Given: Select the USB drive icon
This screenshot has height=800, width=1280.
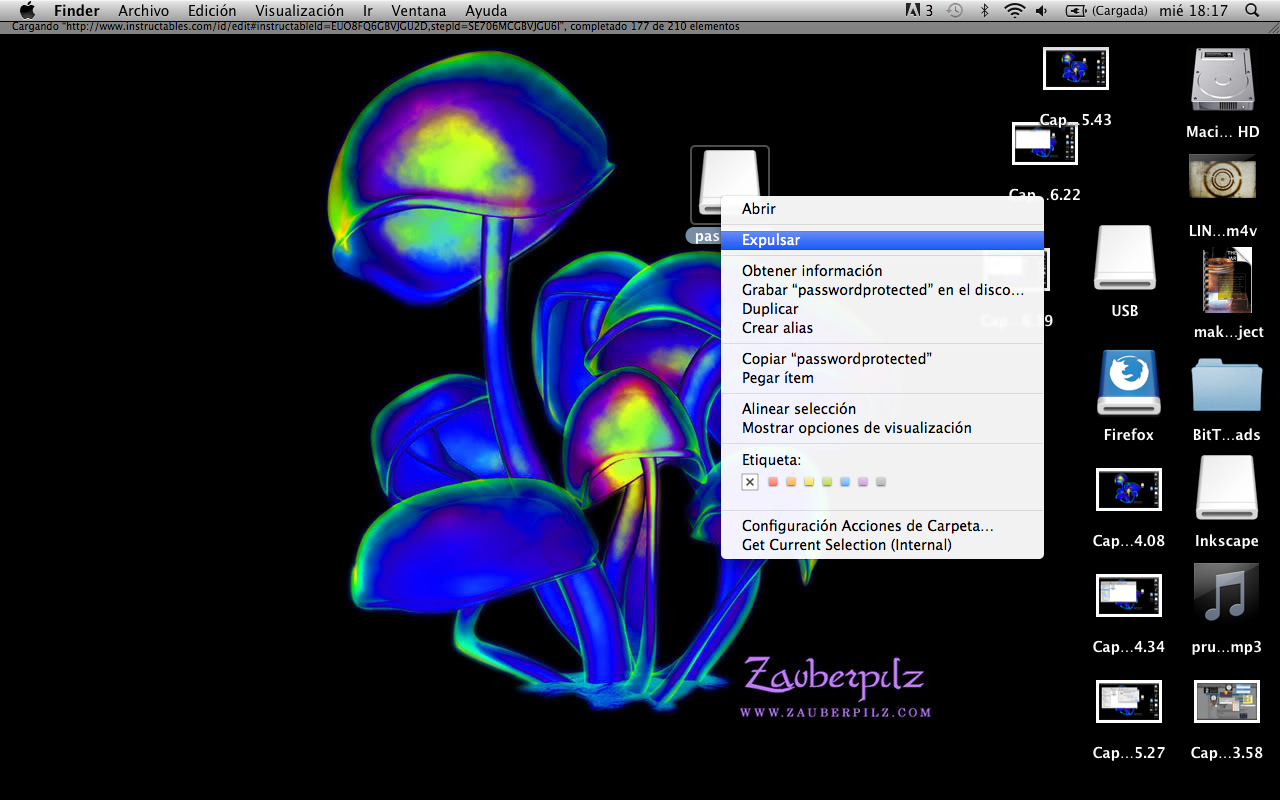Looking at the screenshot, I should (x=1125, y=258).
